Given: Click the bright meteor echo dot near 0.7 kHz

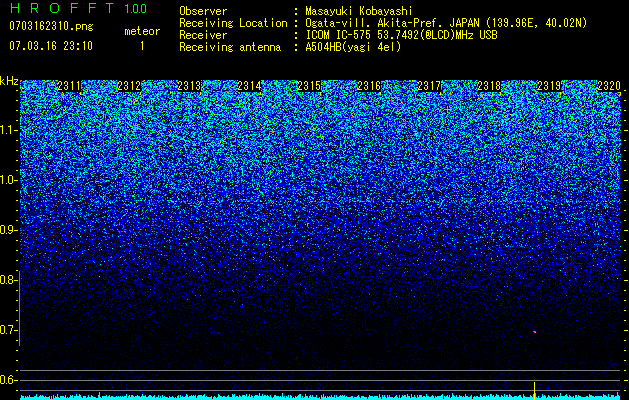Looking at the screenshot, I should (x=534, y=332).
